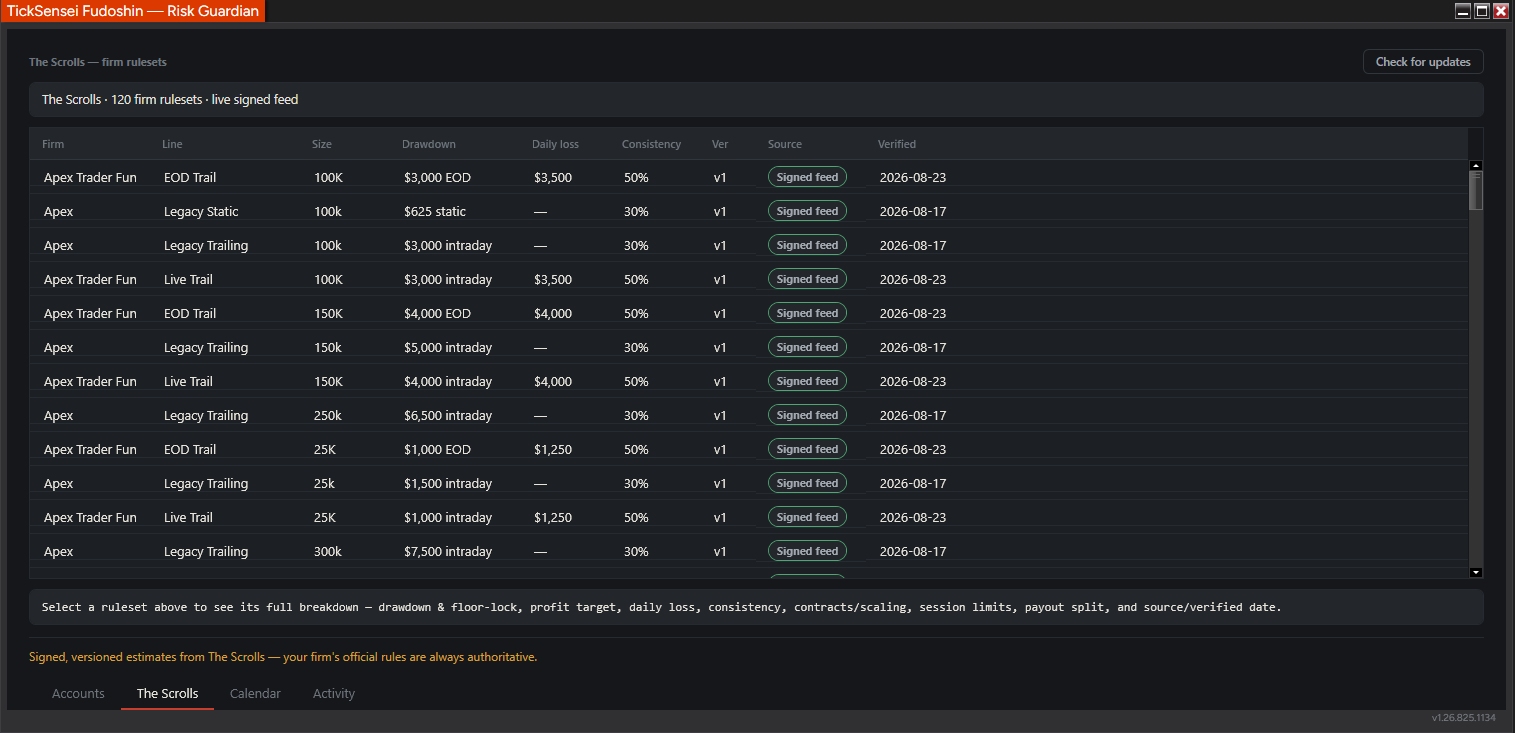Click the $4,000 EOD drawdown cell

(x=437, y=313)
